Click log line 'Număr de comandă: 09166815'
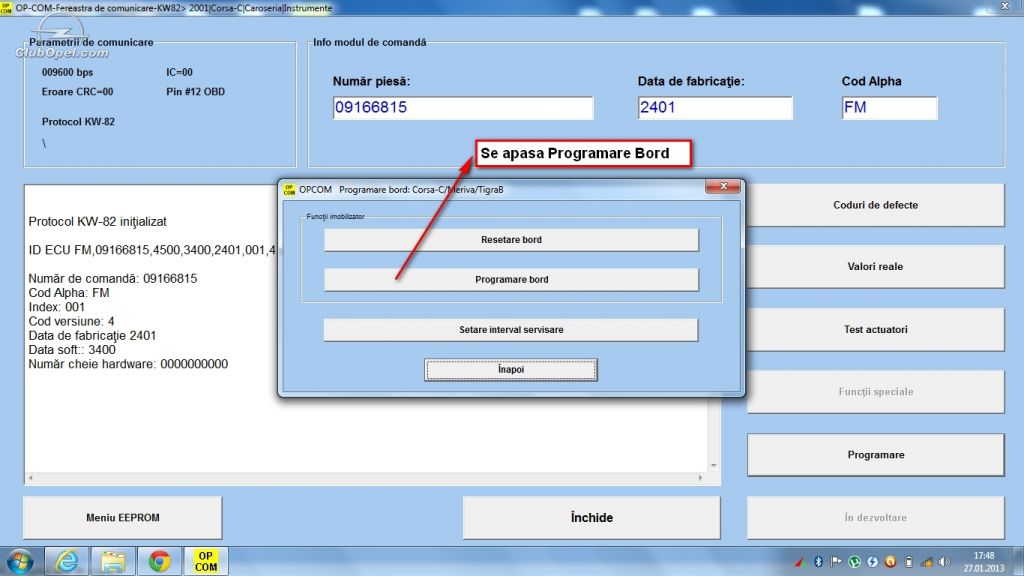Viewport: 1024px width, 576px height. [x=112, y=279]
